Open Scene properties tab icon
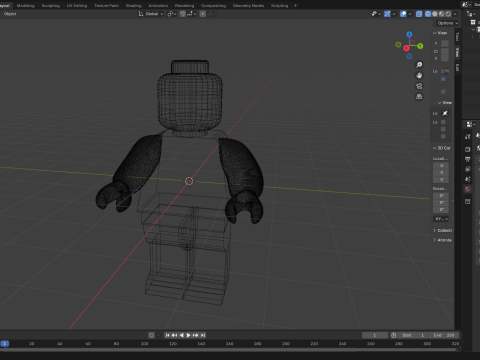 (468, 179)
